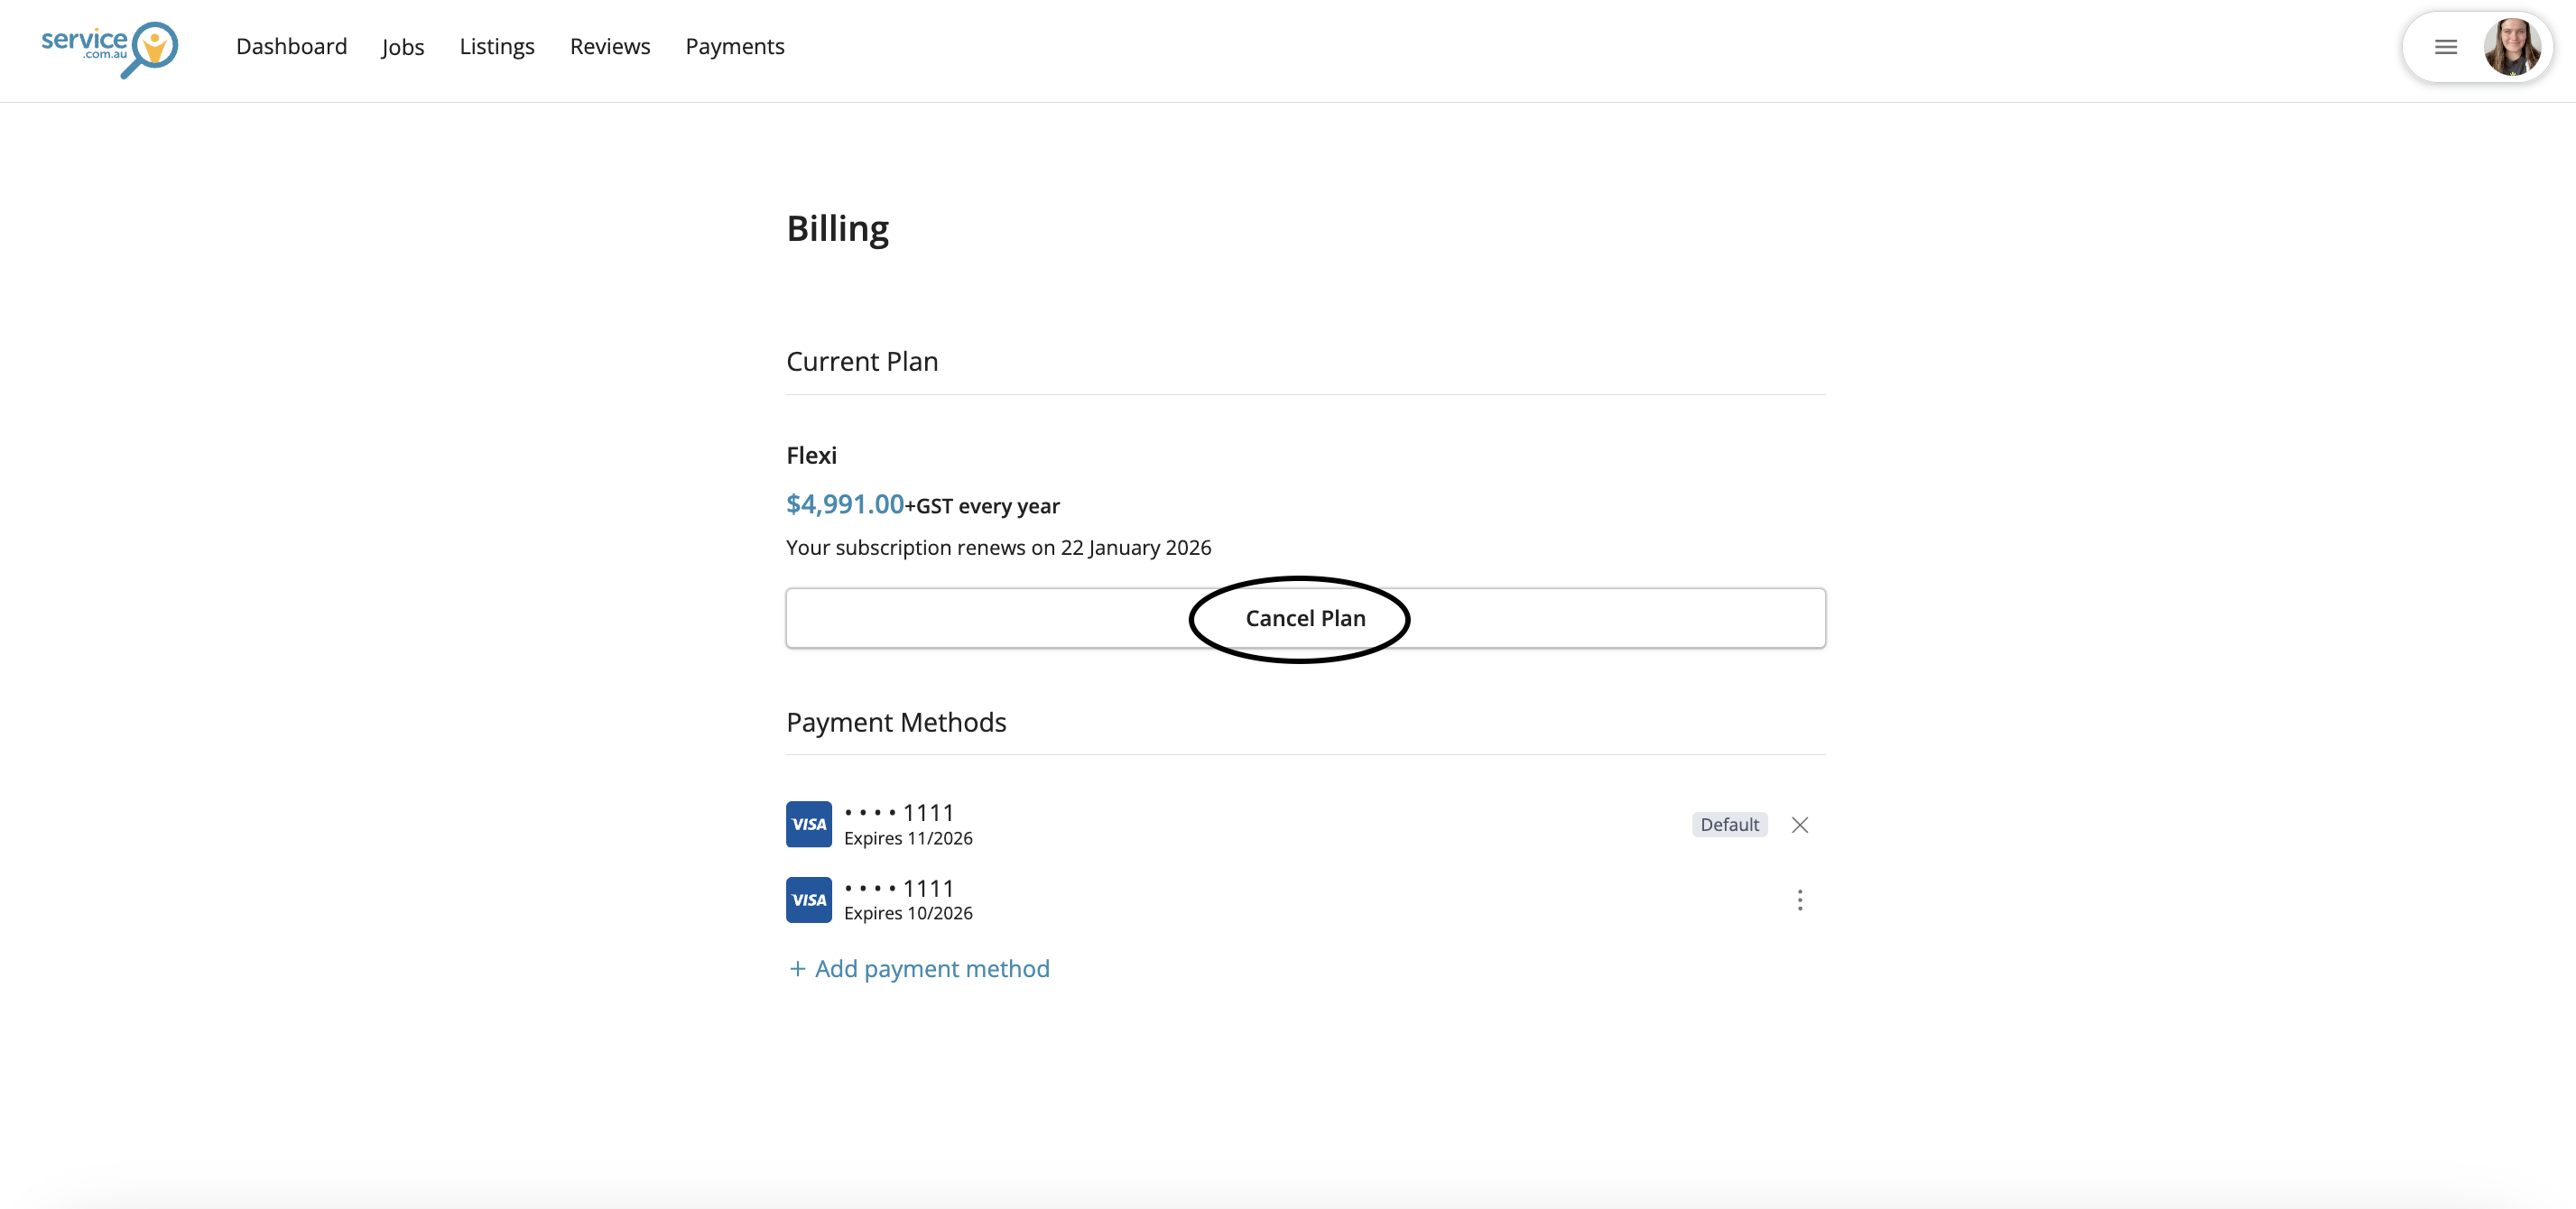The image size is (2576, 1209).
Task: Navigate to Listings
Action: coord(496,47)
